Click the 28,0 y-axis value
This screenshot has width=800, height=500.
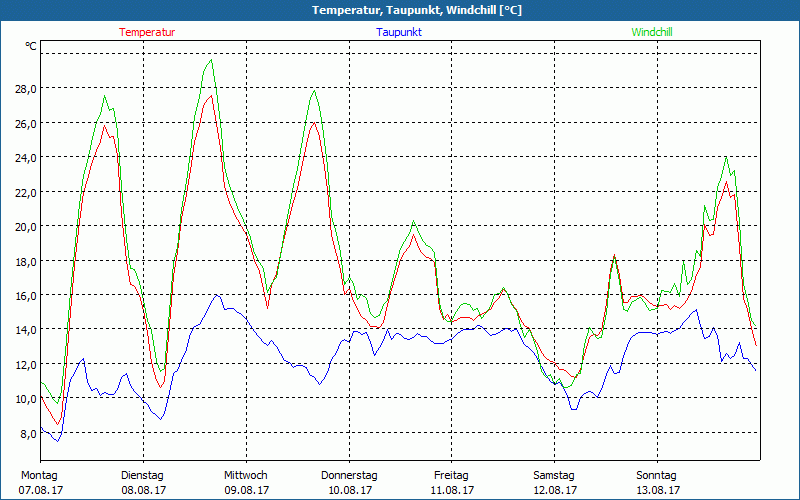tap(26, 89)
